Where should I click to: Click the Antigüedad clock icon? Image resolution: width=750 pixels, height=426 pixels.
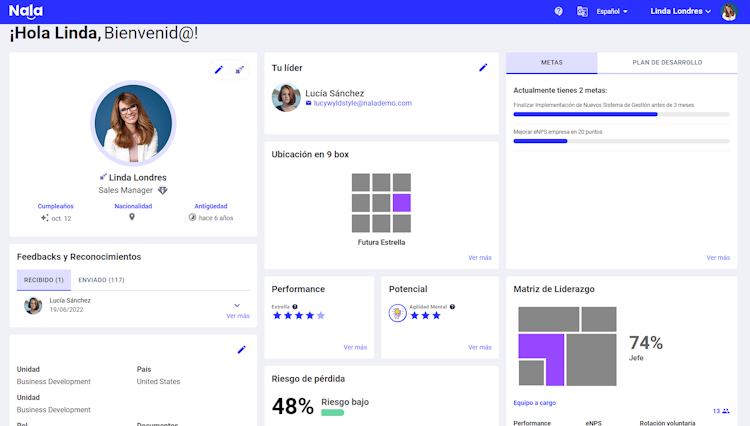point(192,218)
